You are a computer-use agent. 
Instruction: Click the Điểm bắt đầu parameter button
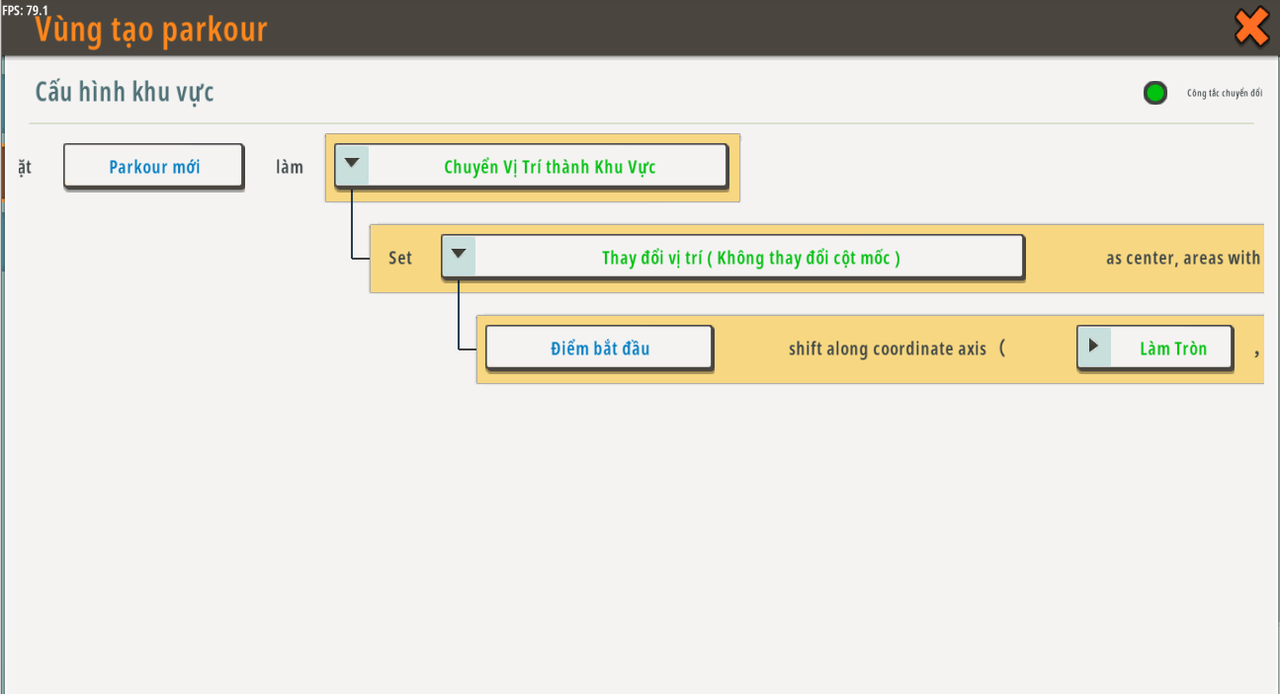pyautogui.click(x=599, y=348)
